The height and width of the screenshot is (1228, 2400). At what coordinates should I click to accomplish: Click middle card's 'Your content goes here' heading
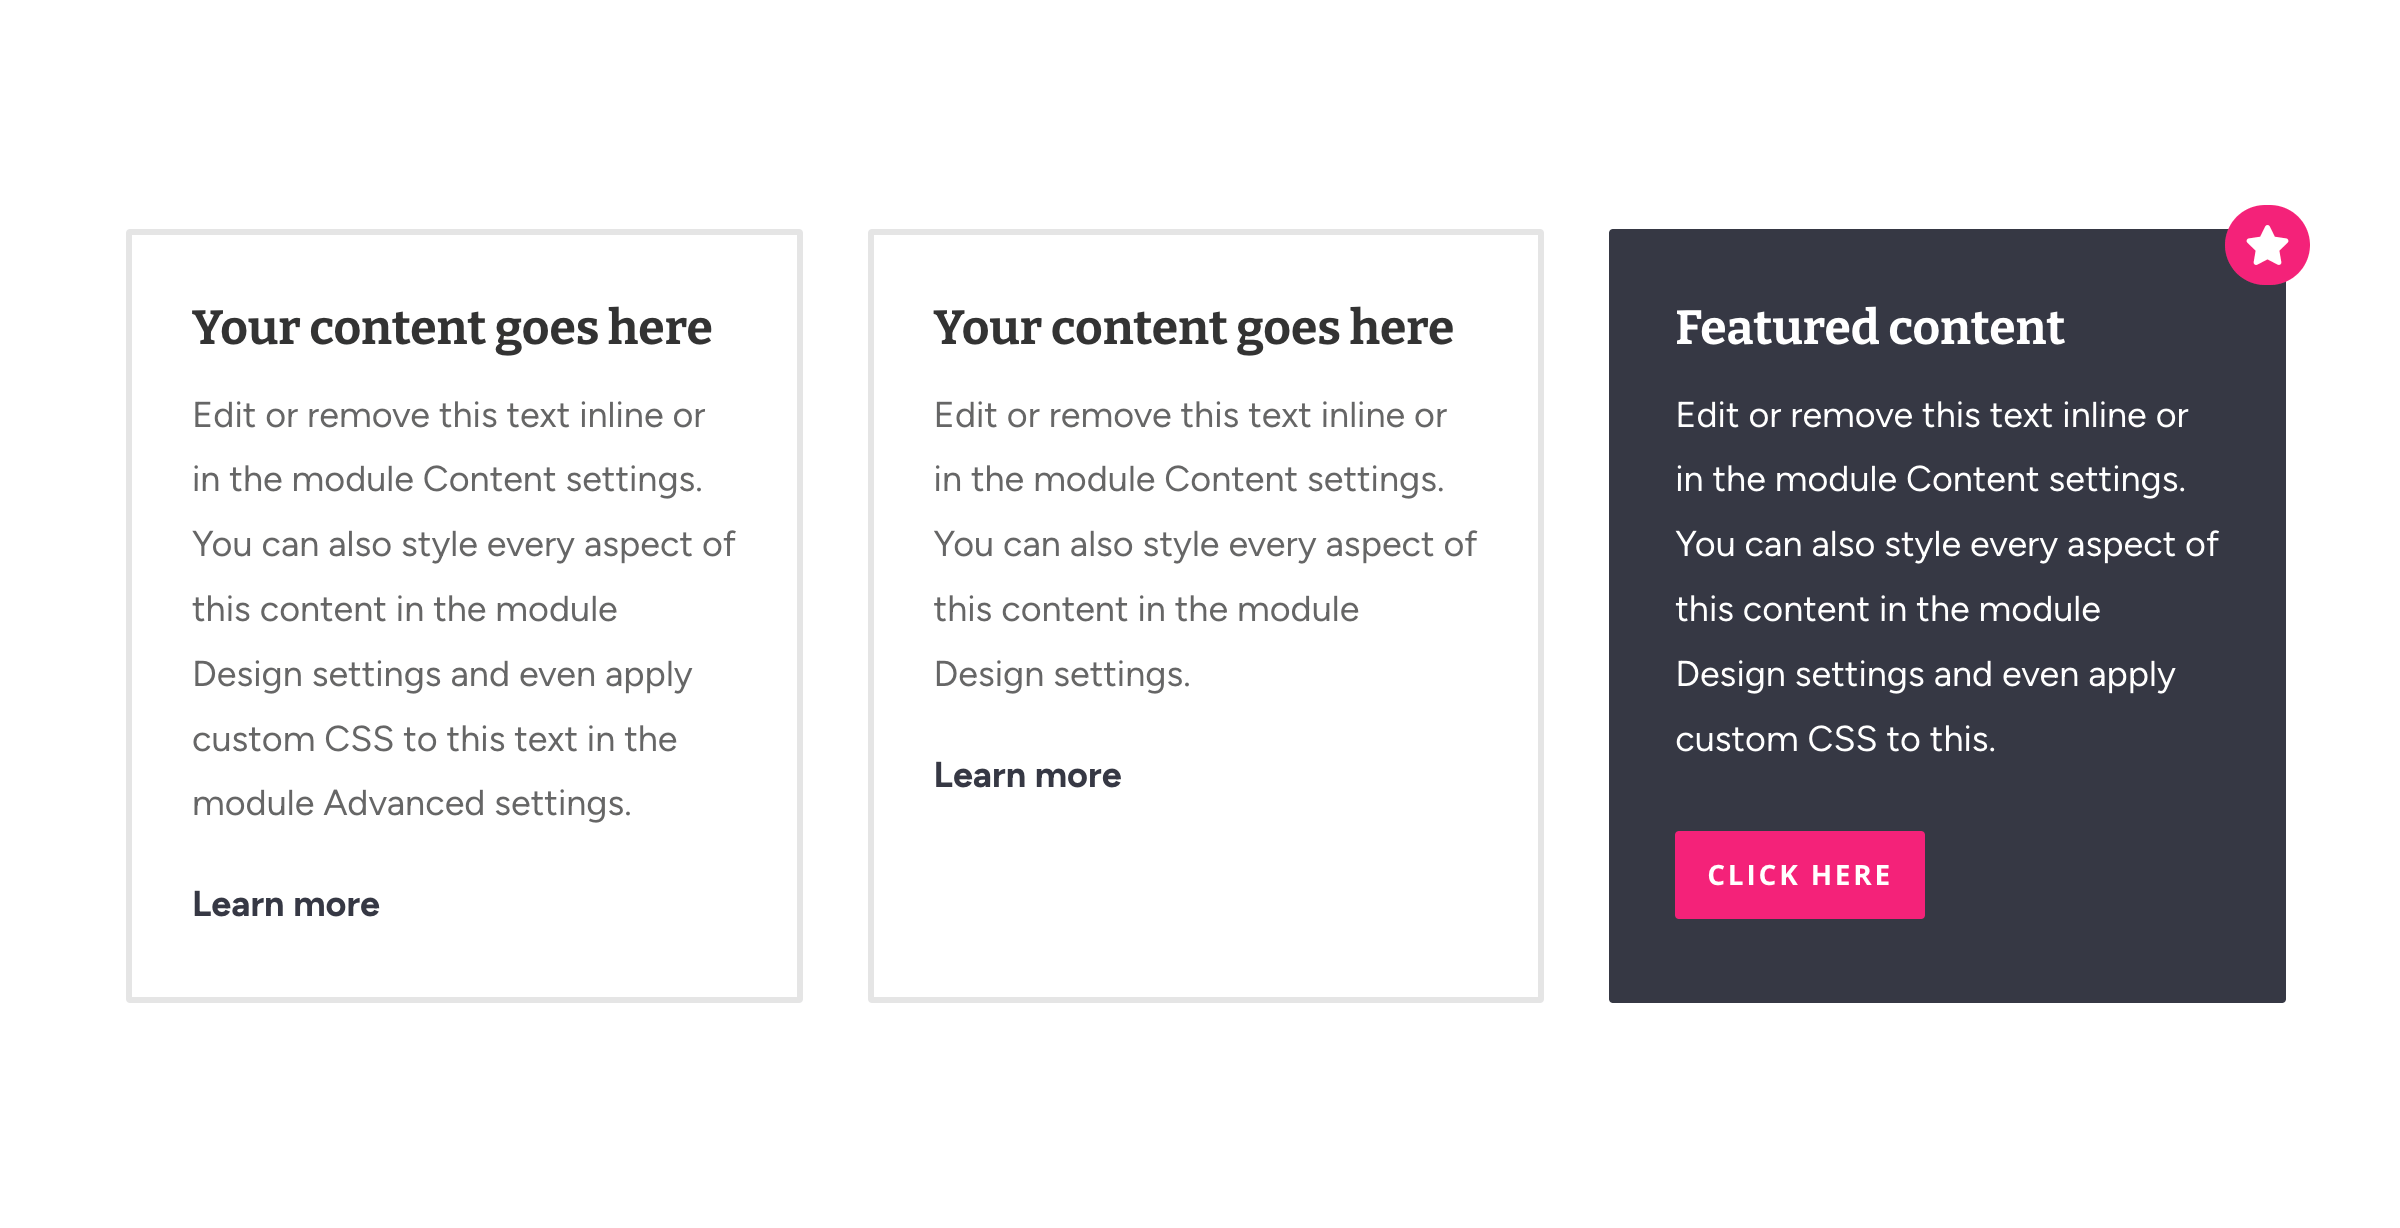[x=1193, y=328]
